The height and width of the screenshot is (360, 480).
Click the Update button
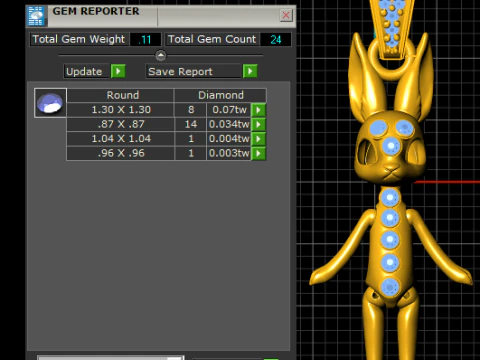click(86, 71)
